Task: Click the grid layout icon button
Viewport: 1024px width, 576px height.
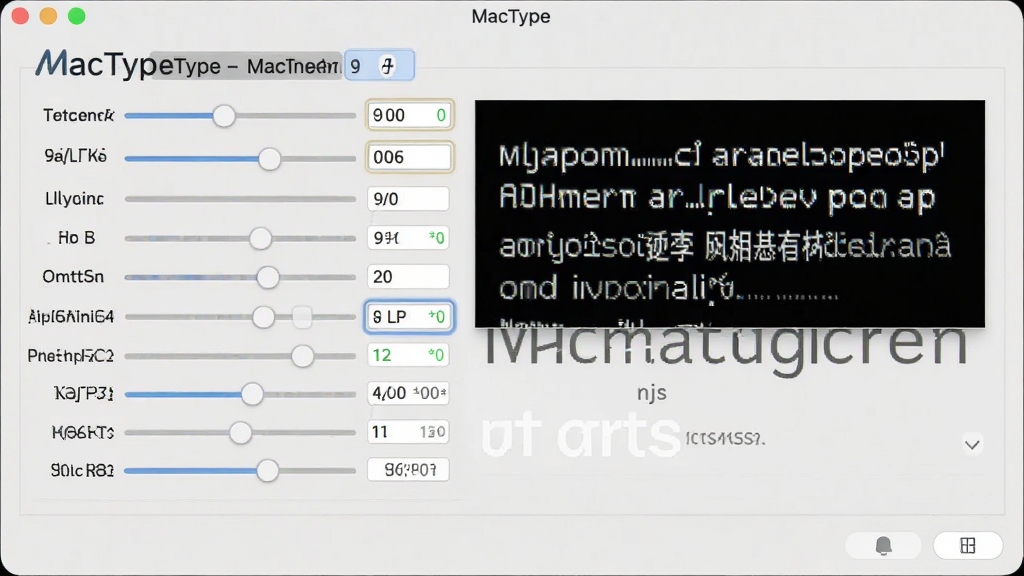Action: coord(968,545)
